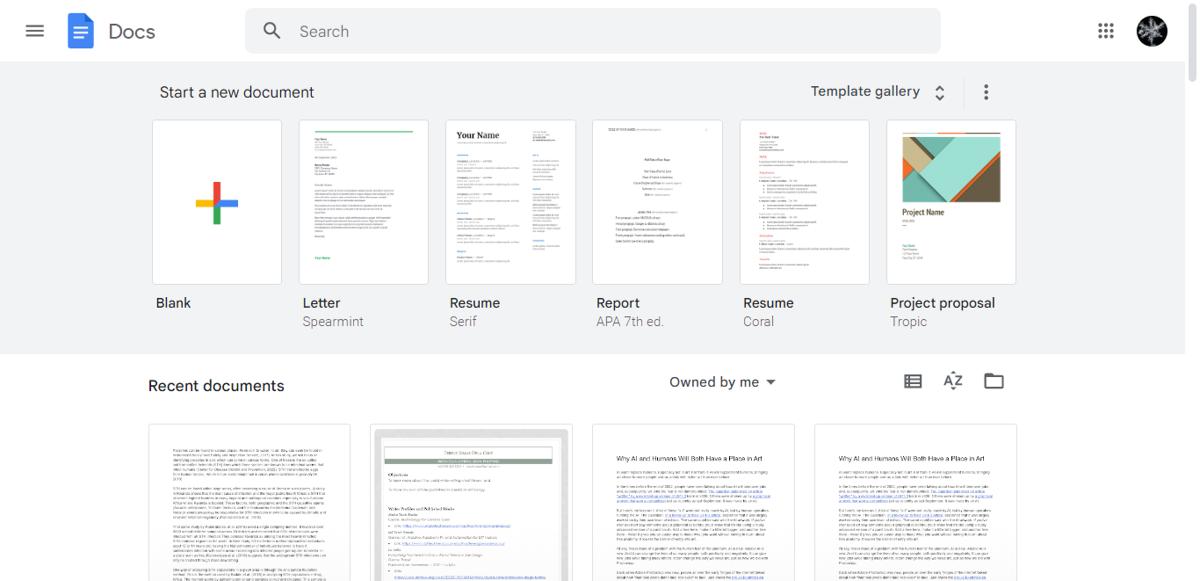1200x581 pixels.
Task: Open the Letter Spearmint template
Action: tap(363, 201)
